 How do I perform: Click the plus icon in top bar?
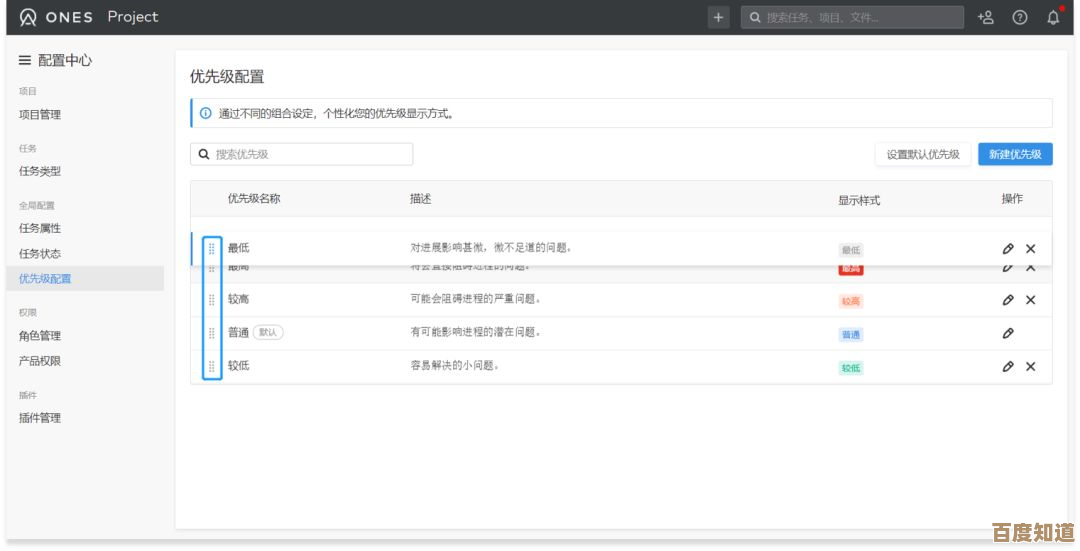tap(719, 17)
